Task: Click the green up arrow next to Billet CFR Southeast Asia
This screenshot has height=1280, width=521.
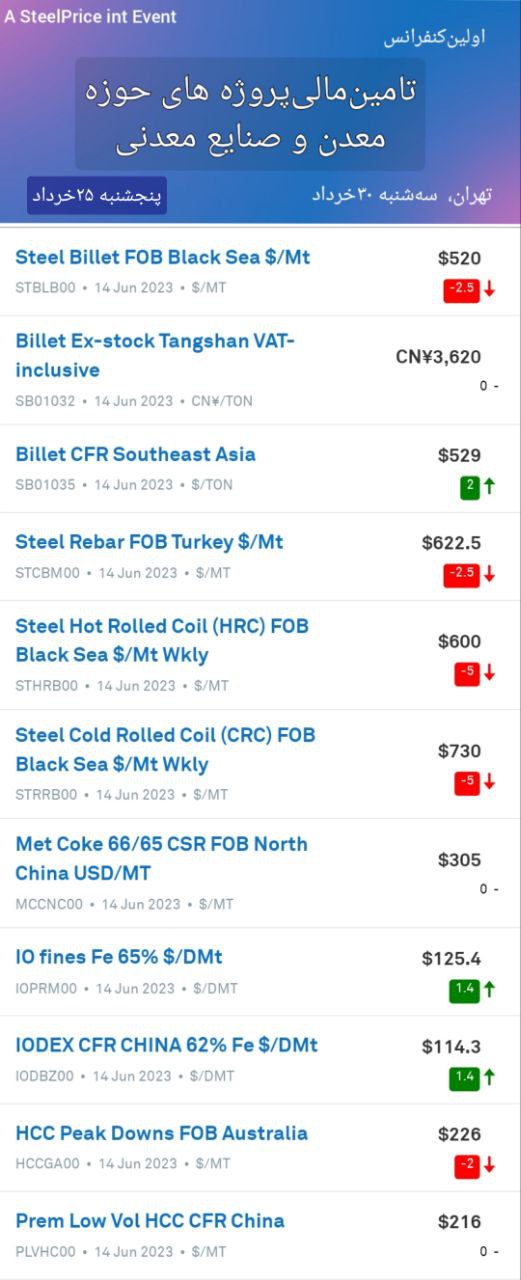Action: pos(490,486)
